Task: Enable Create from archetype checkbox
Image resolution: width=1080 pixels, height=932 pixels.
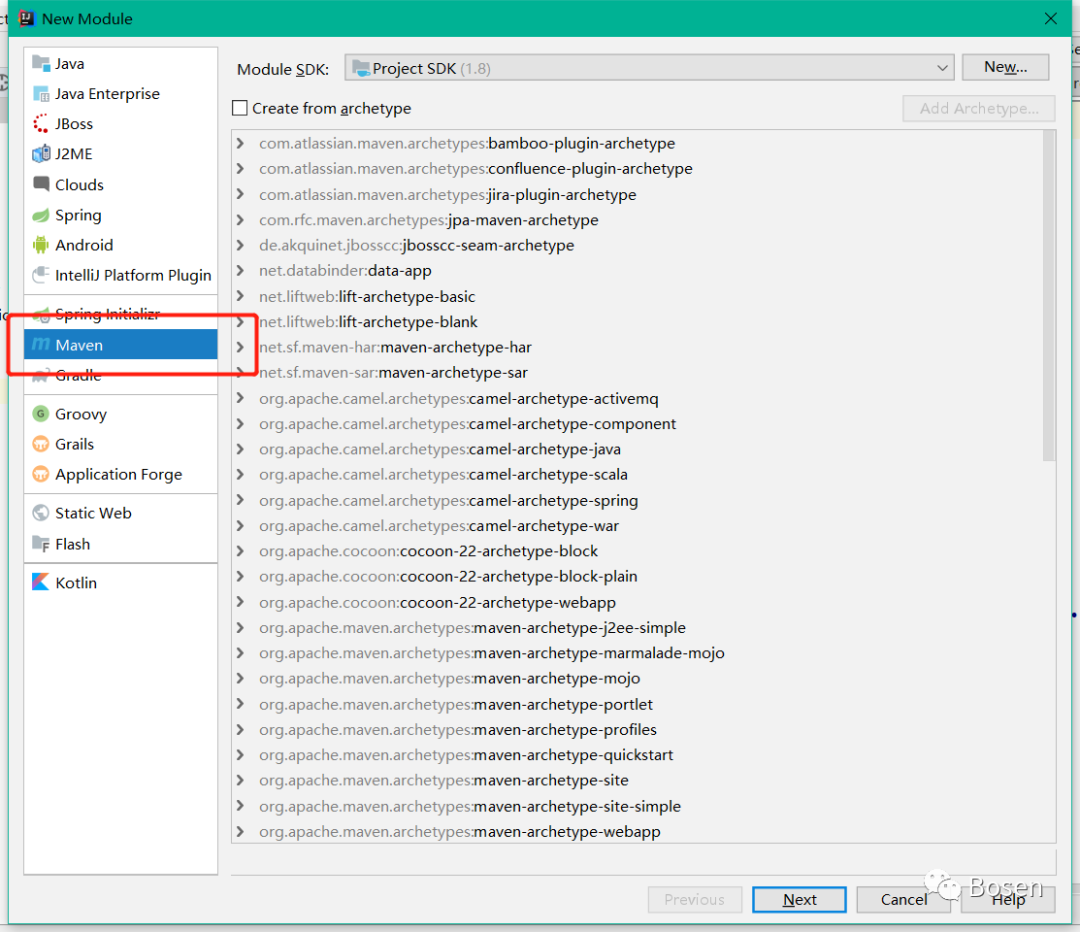Action: [240, 108]
